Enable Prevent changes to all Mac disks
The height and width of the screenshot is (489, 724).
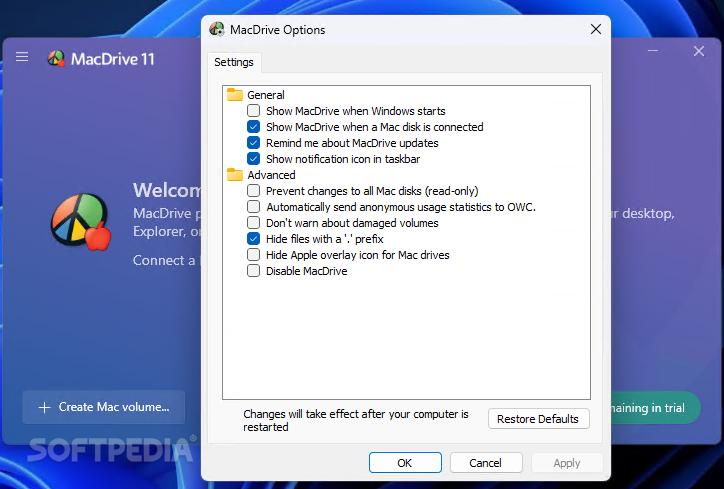[x=253, y=191]
